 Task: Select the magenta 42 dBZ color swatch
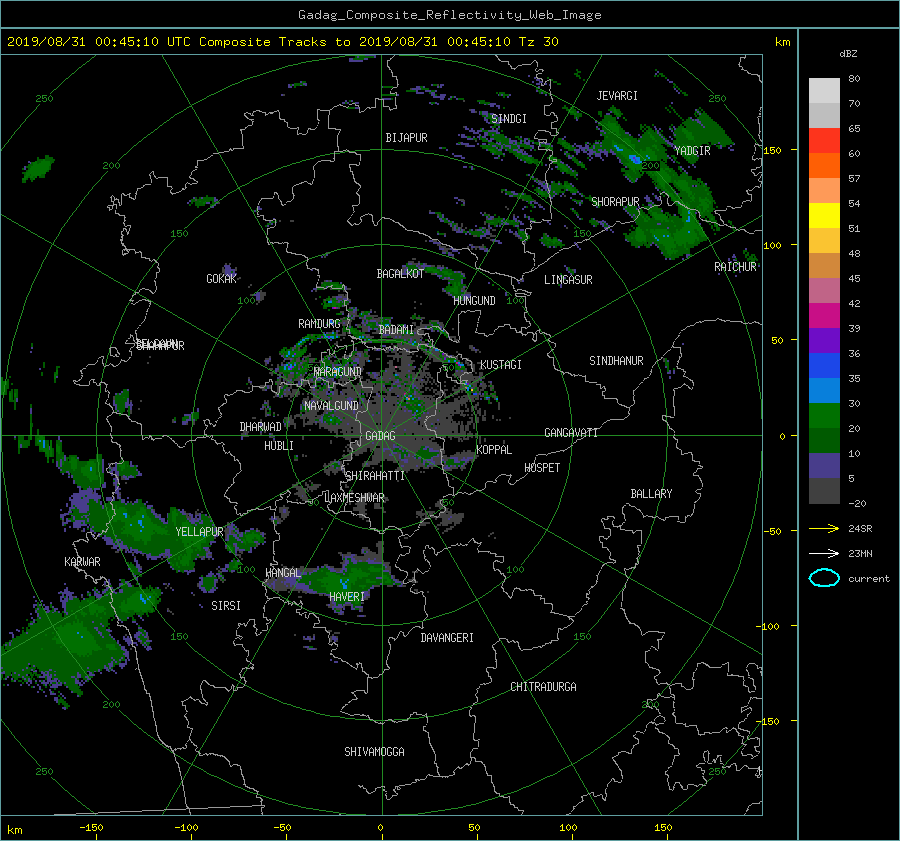824,315
